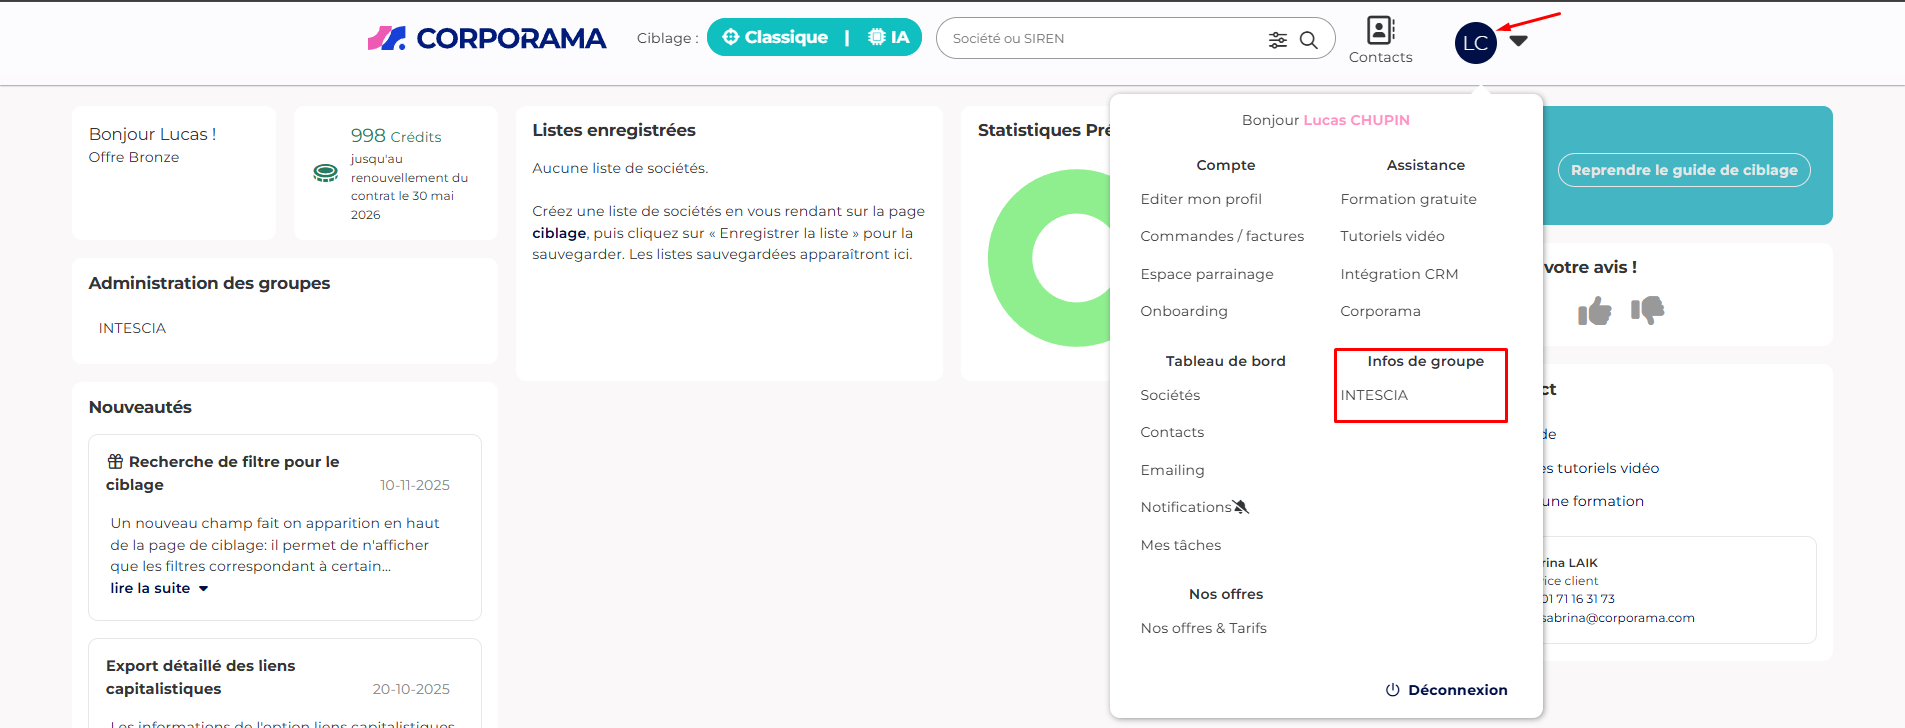Switch targeting mode to IA
Image resolution: width=1905 pixels, height=728 pixels.
[x=889, y=38]
